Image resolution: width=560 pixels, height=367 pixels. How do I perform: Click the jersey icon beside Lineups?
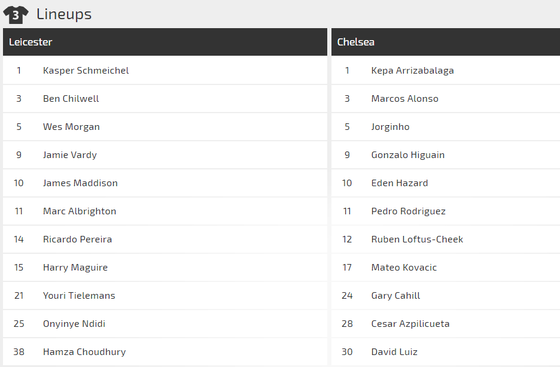16,15
